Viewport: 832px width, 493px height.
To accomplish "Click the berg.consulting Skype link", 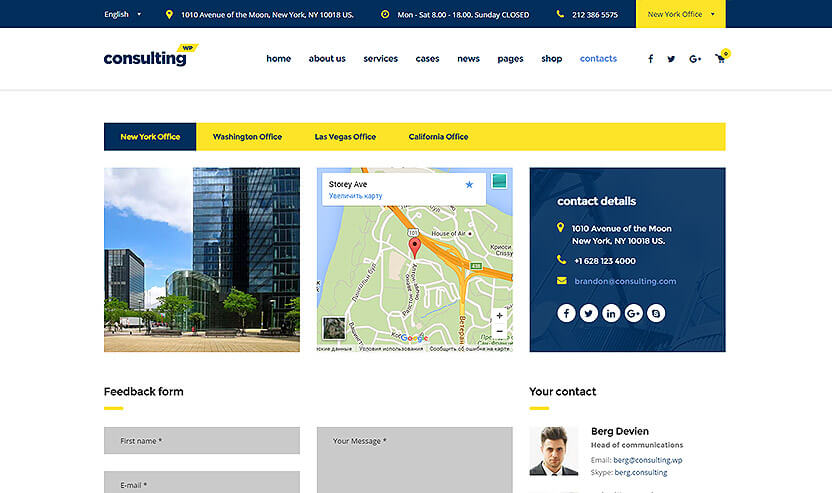I will pyautogui.click(x=640, y=472).
